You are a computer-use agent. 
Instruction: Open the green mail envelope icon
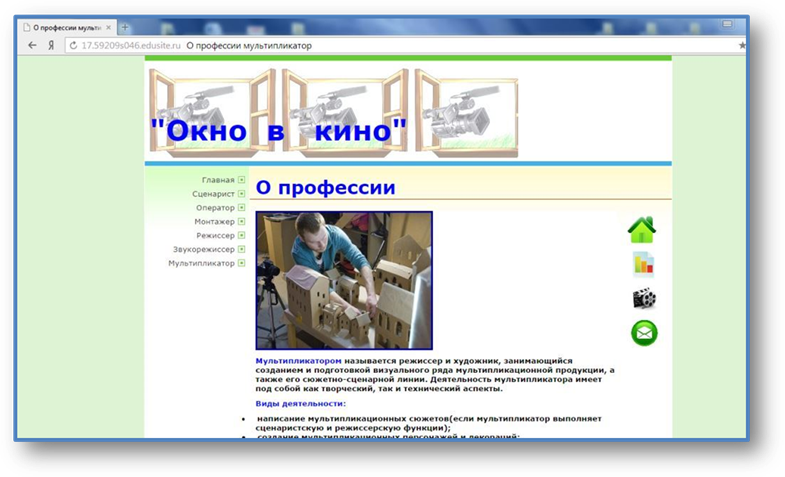pyautogui.click(x=644, y=333)
